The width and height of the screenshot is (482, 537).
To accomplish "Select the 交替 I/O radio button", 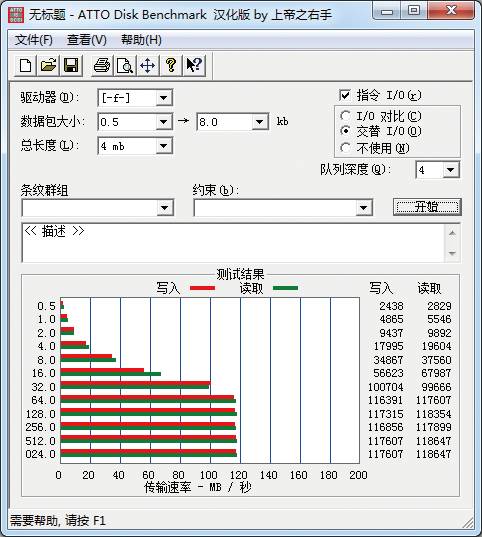I will pos(345,131).
